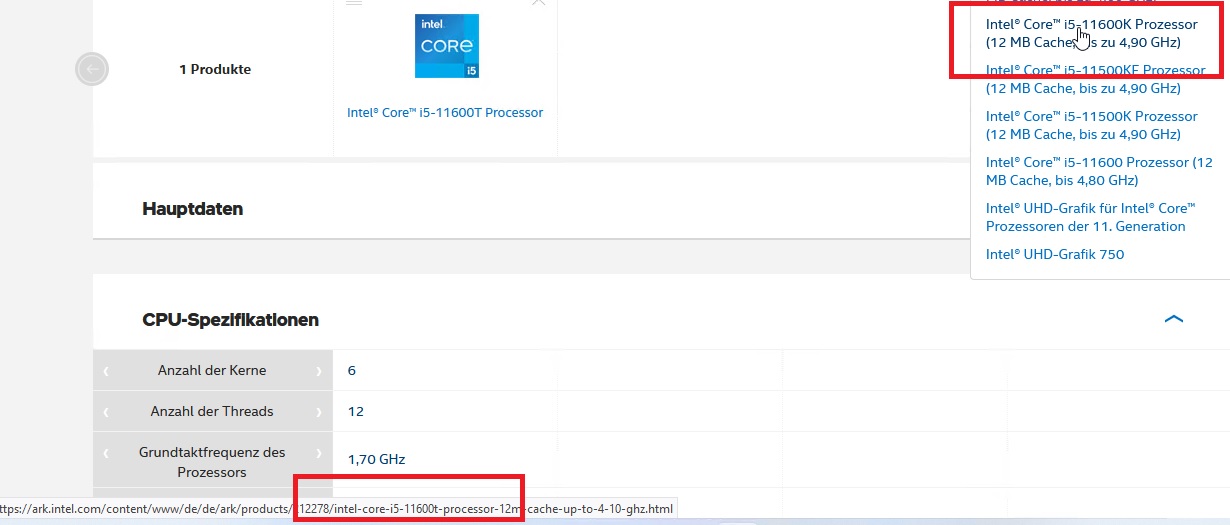Select the i5-11600 Prozessor 4,80 GHz suggestion
This screenshot has width=1230, height=525.
[1099, 171]
